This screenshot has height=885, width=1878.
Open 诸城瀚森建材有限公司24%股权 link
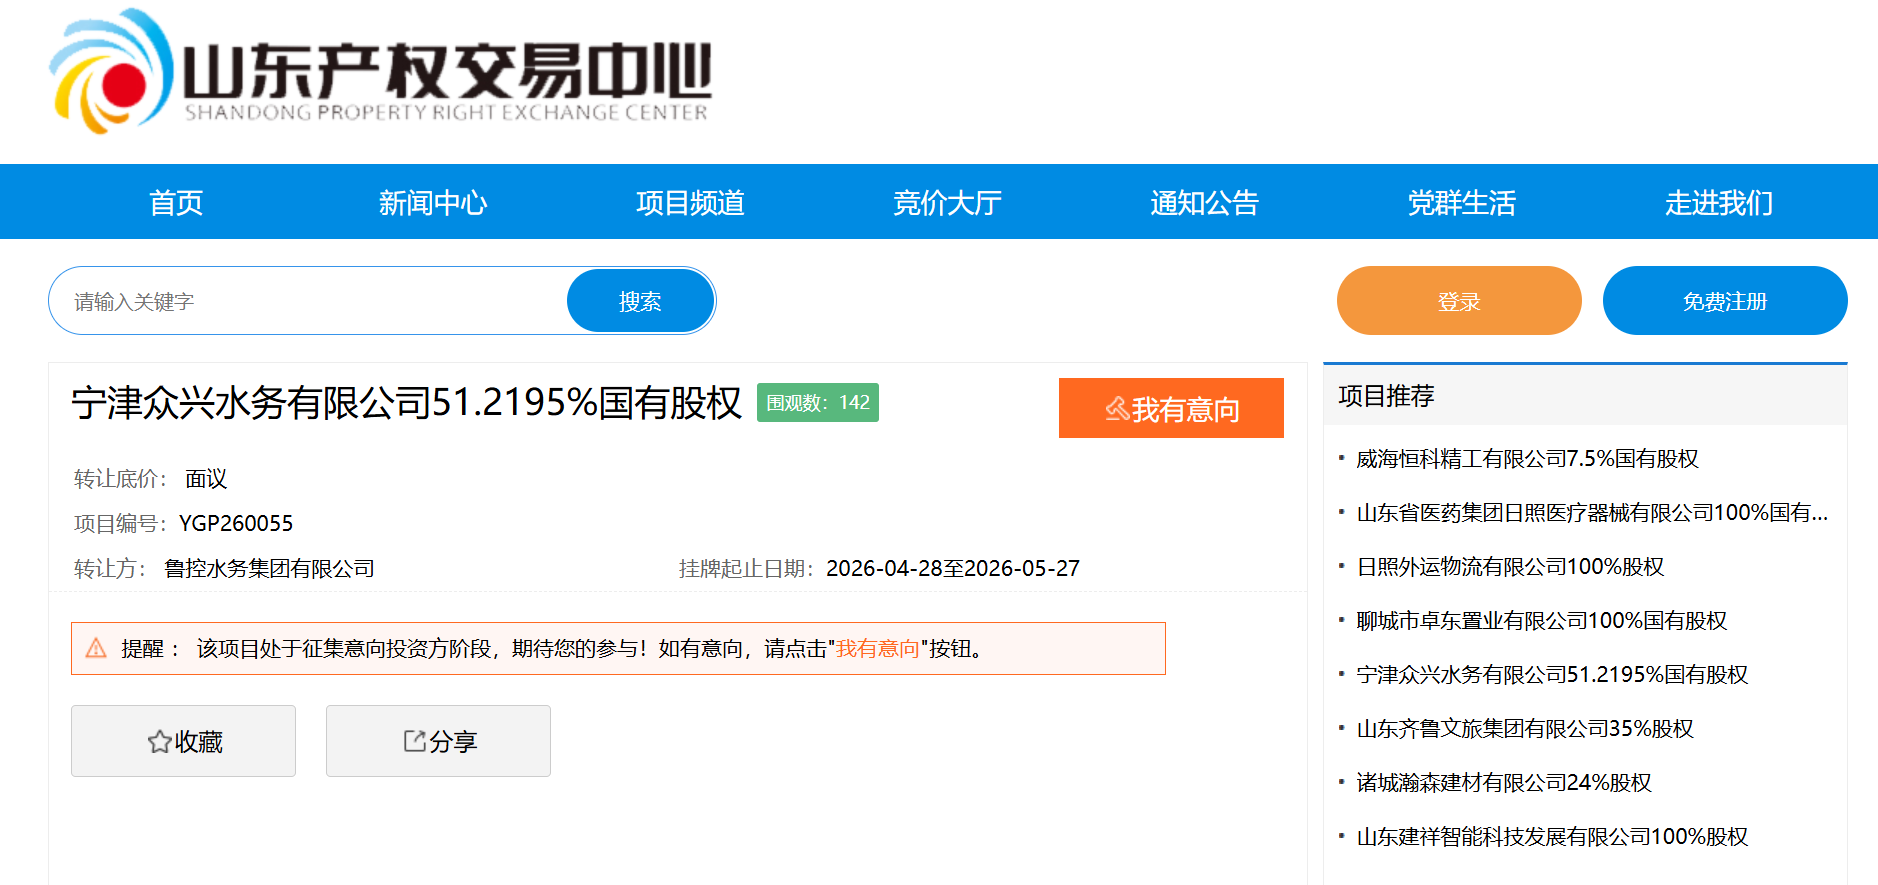coord(1504,783)
